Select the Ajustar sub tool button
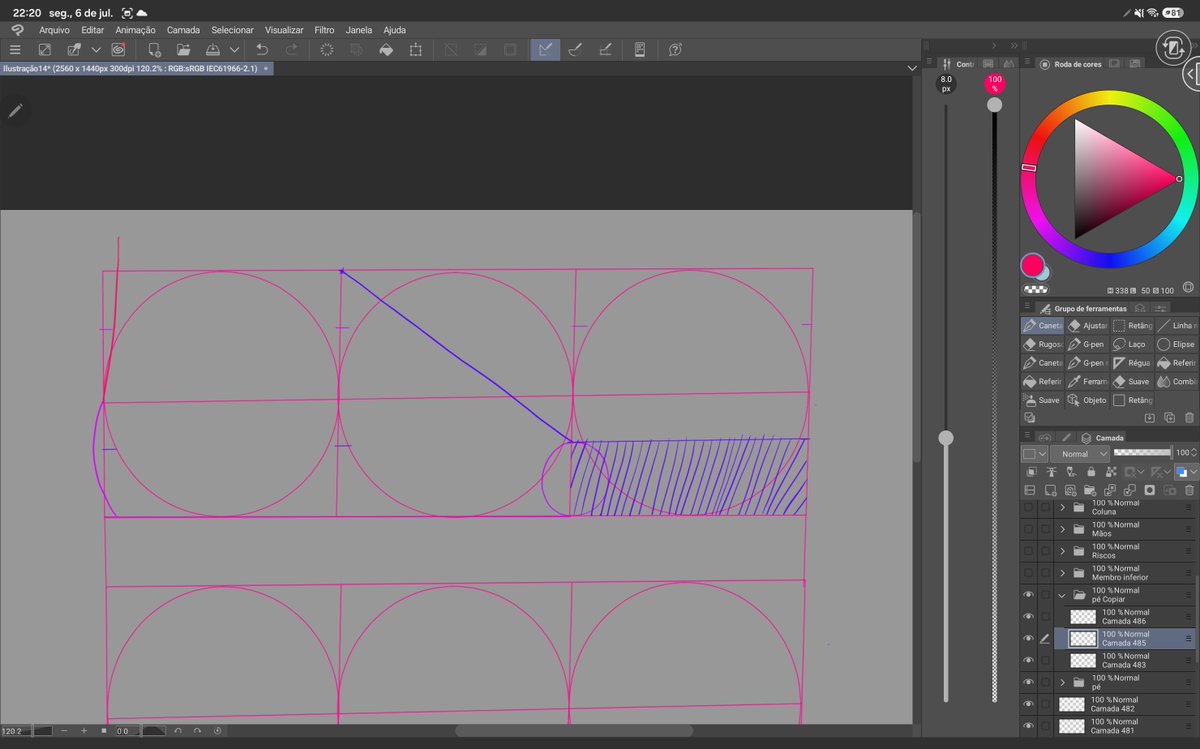The width and height of the screenshot is (1200, 749). (x=1088, y=326)
